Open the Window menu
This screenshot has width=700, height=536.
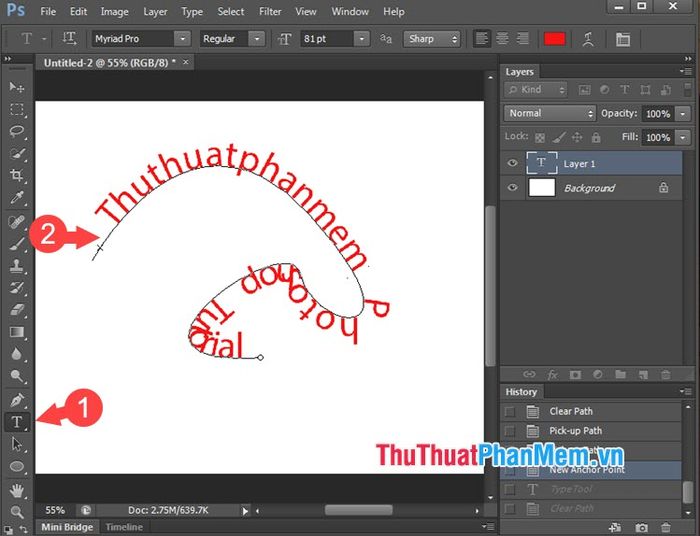point(350,12)
